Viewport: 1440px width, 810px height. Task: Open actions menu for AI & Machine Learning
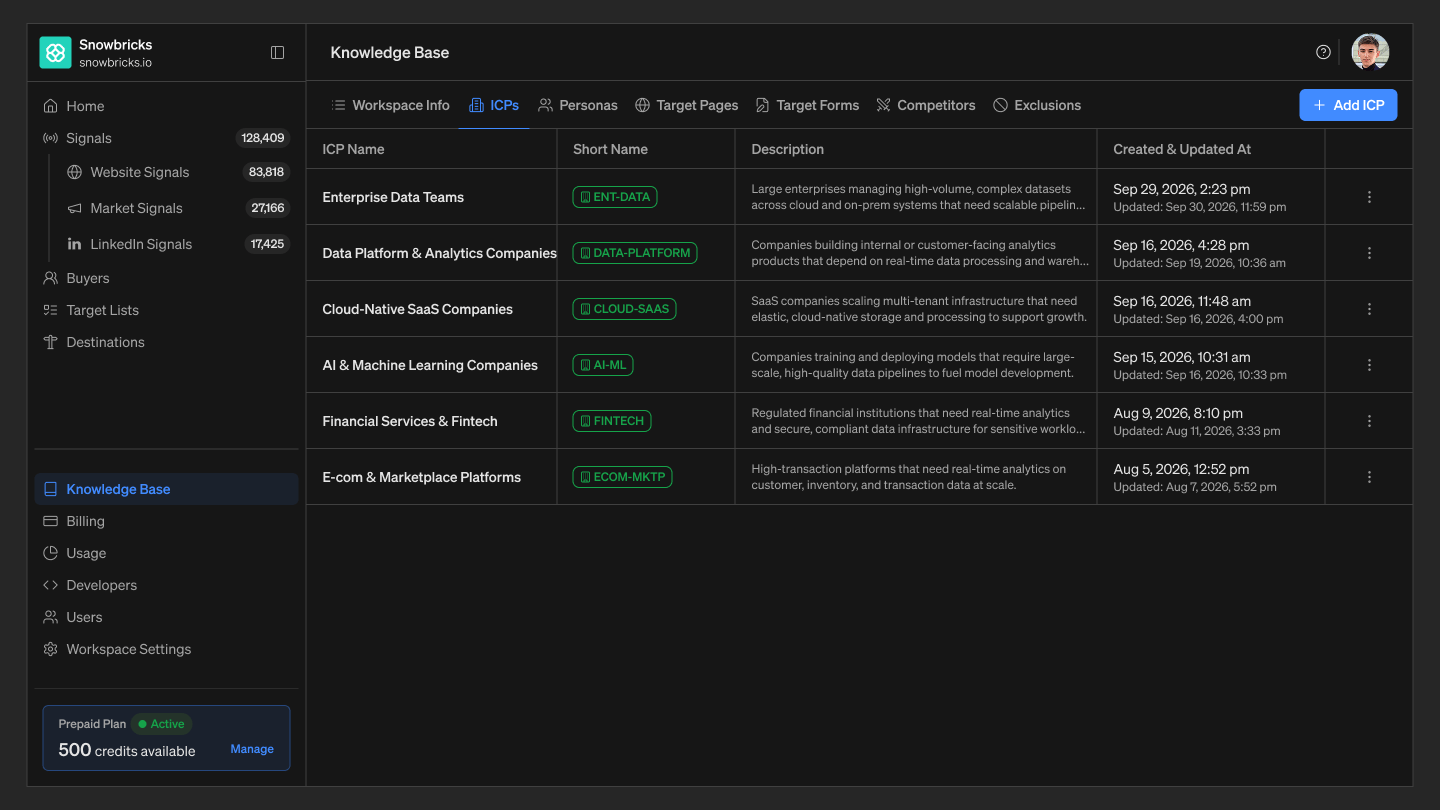(1369, 365)
